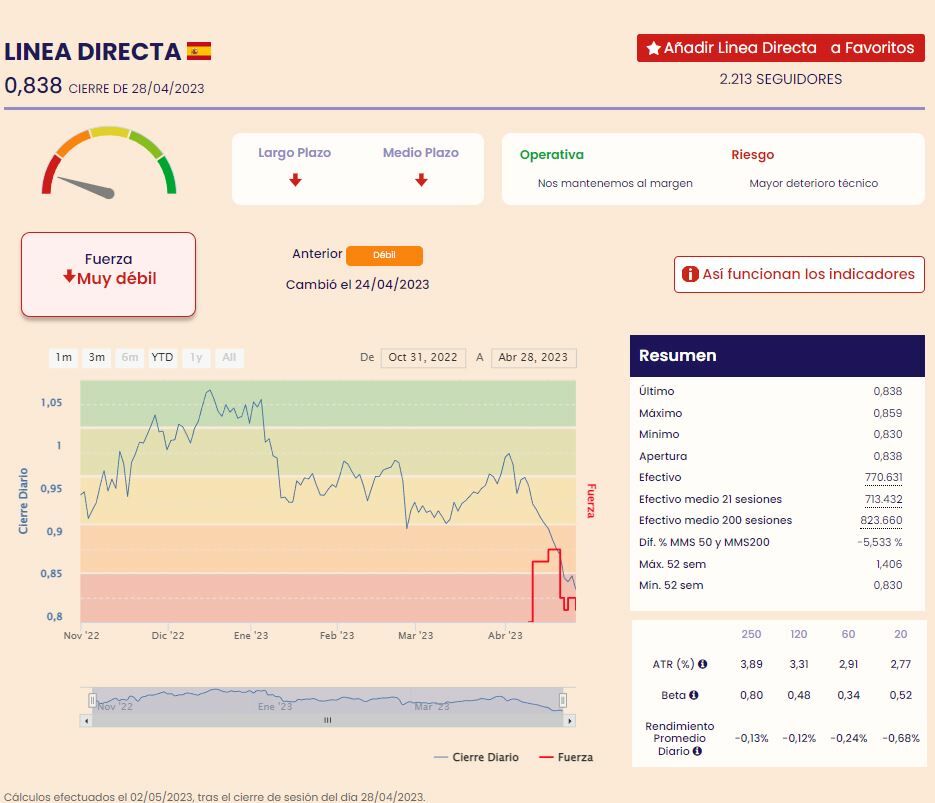
Task: Click the Largo Plazo label
Action: pyautogui.click(x=295, y=153)
